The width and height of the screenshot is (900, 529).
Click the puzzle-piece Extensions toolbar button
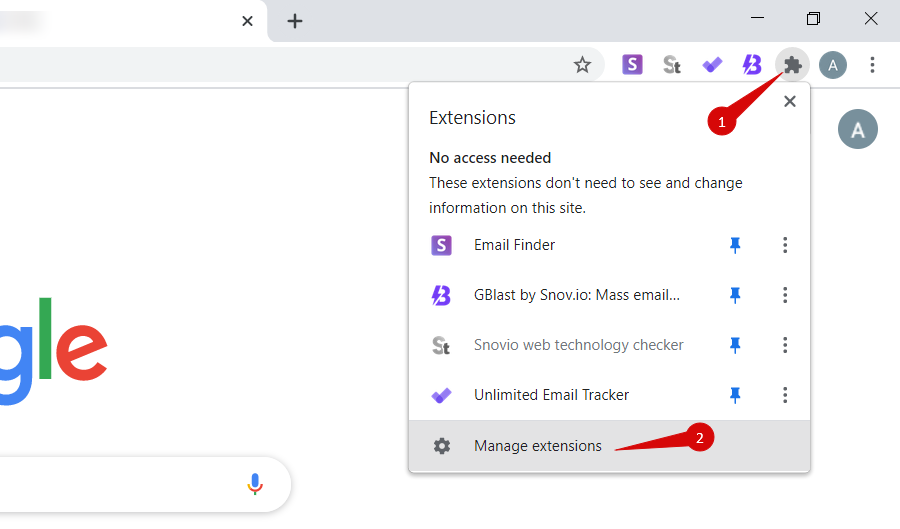[x=793, y=65]
